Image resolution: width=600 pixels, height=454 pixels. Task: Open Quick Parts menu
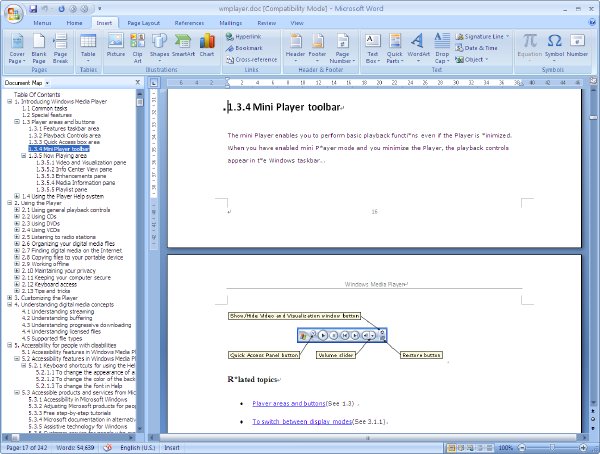(395, 49)
